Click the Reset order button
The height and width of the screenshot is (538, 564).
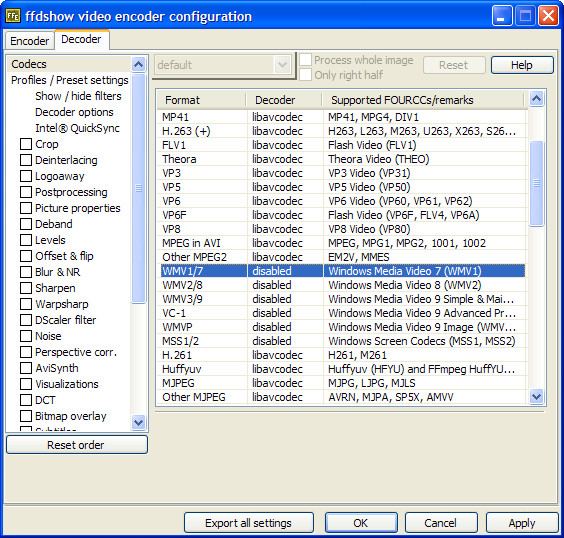77,445
